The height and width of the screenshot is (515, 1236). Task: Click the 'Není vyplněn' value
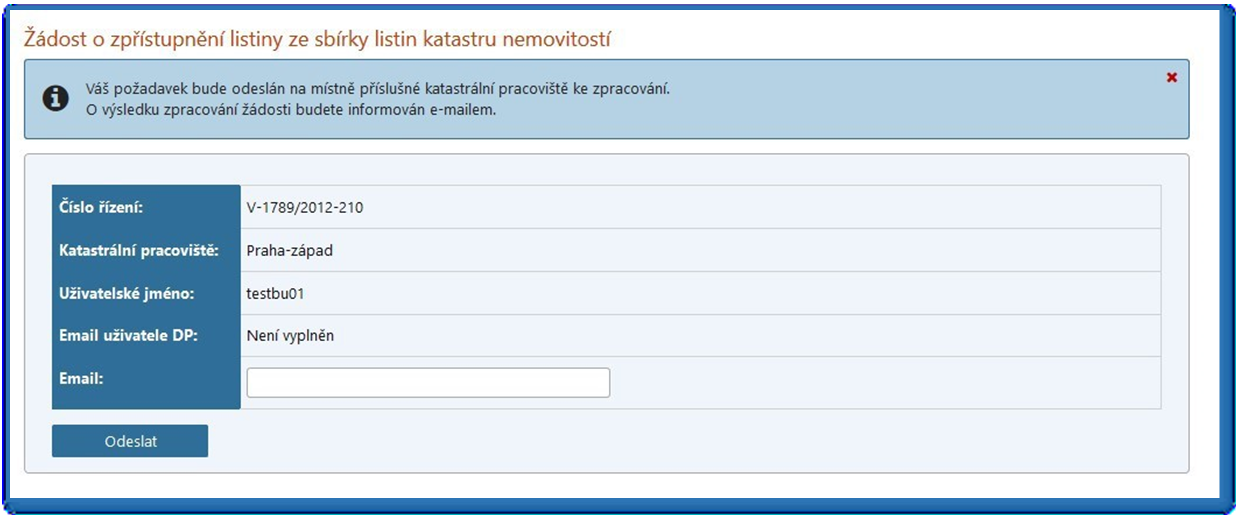coord(290,336)
